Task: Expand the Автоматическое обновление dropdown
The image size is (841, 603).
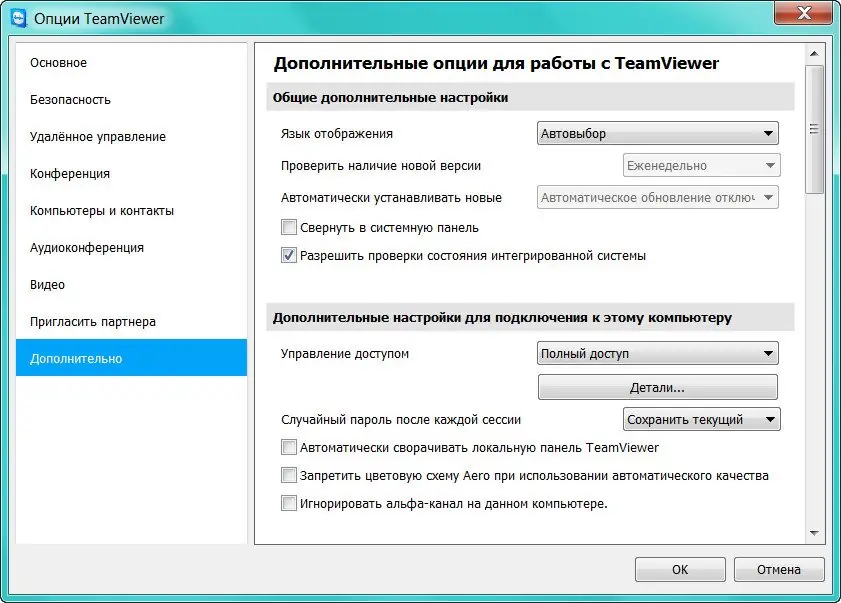Action: (658, 198)
